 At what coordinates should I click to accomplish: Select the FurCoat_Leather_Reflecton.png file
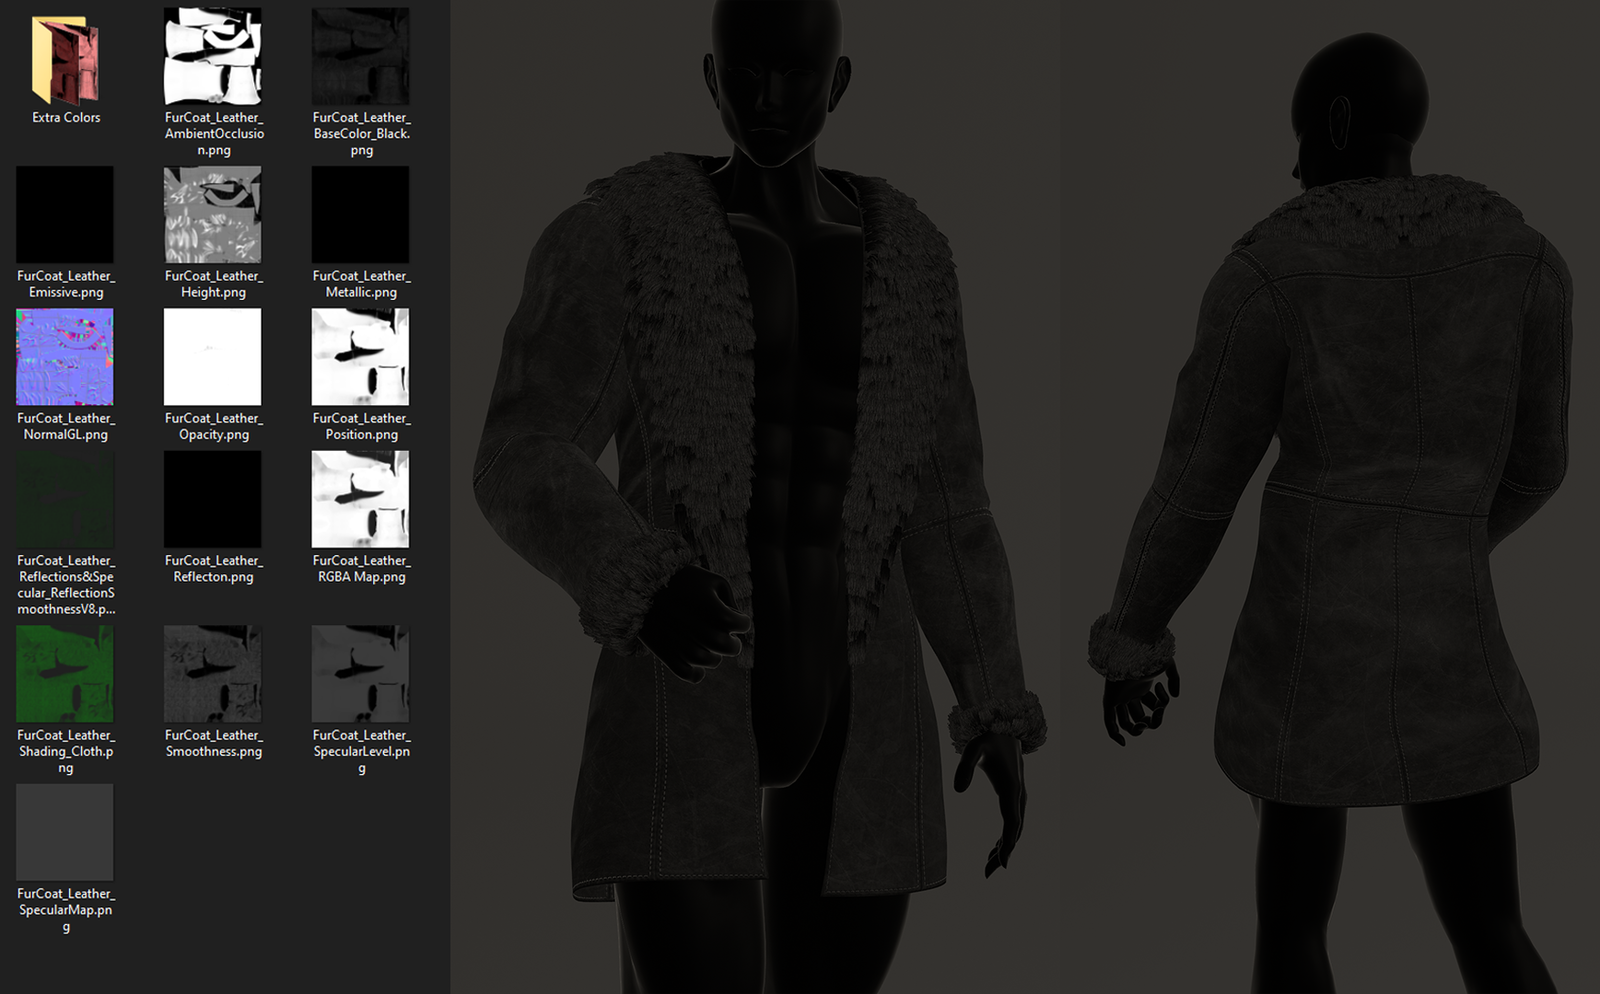[212, 499]
